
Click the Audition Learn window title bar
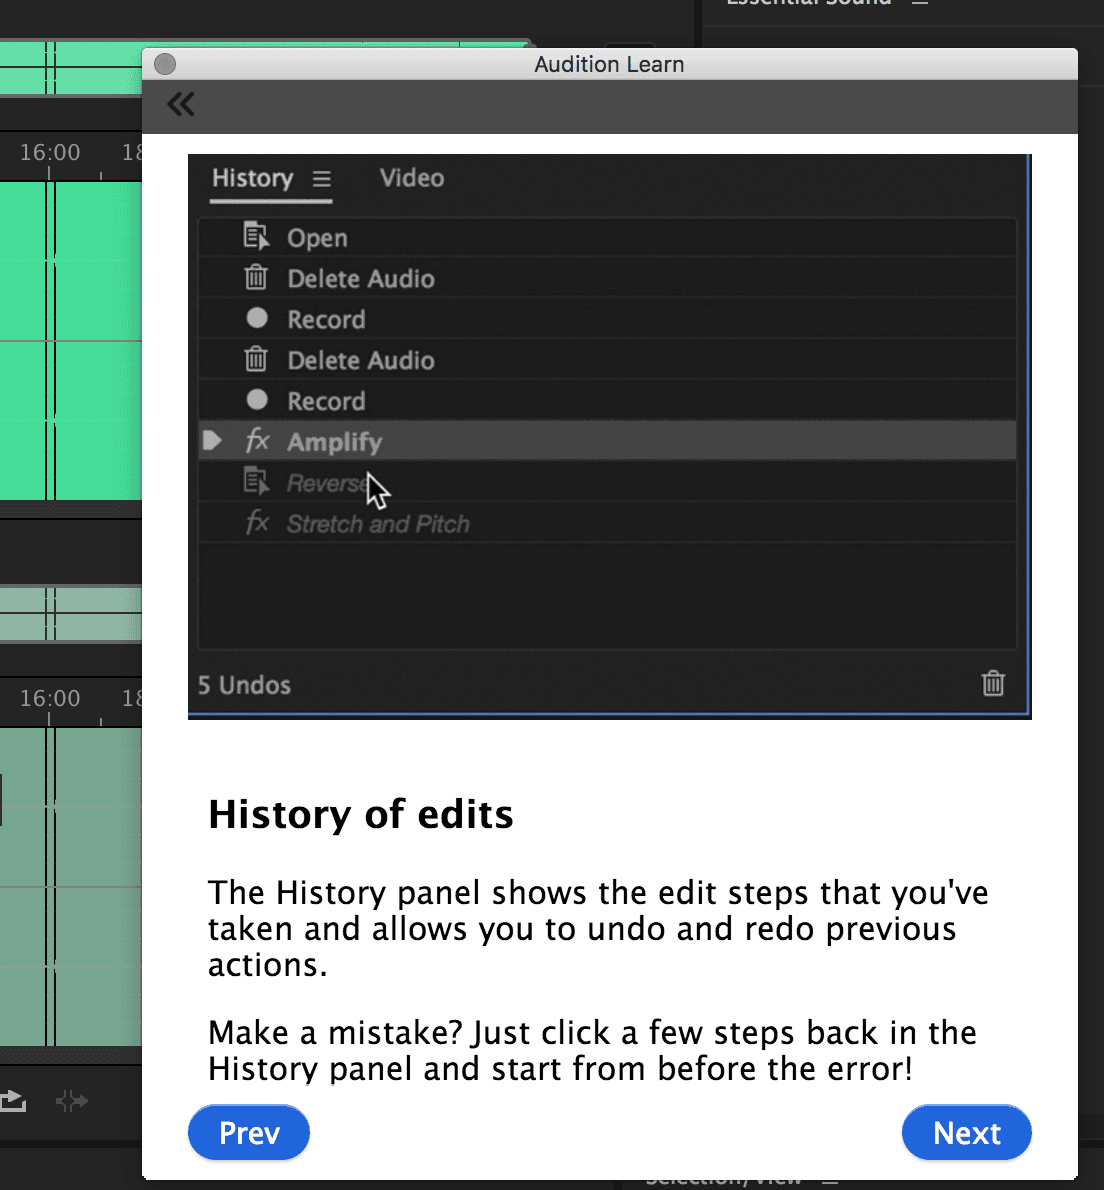609,65
